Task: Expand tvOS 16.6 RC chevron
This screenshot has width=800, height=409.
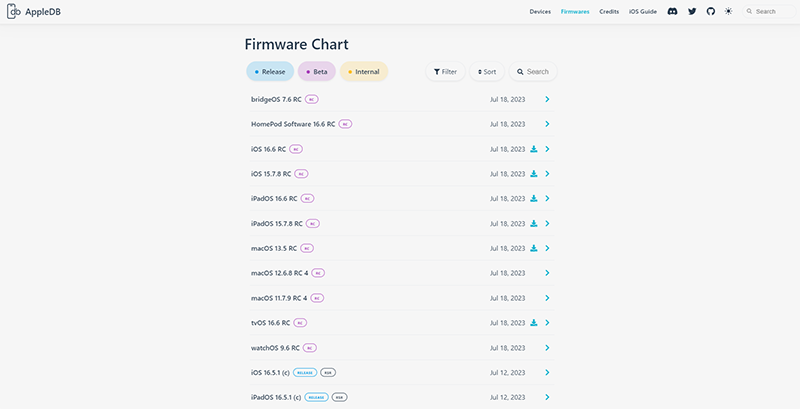Action: (x=547, y=323)
